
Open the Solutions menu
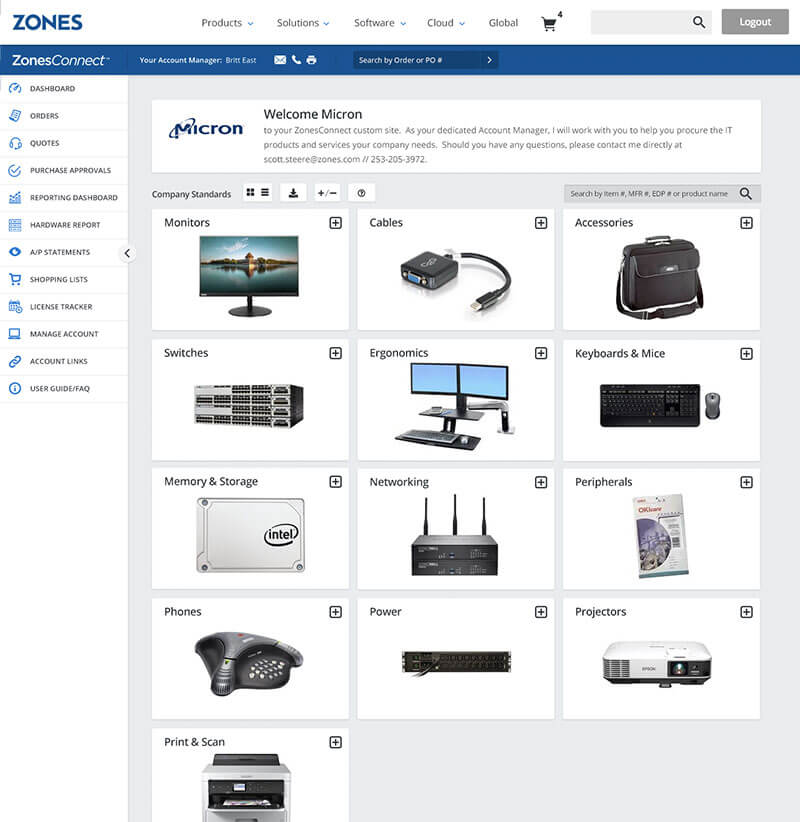coord(303,23)
